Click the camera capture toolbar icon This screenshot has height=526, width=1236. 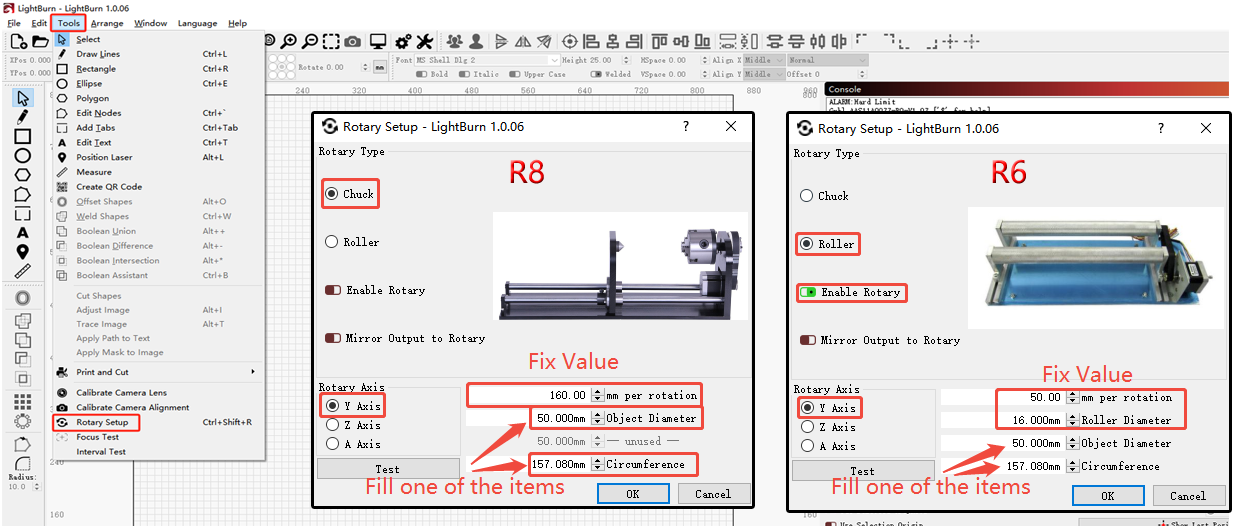(352, 41)
